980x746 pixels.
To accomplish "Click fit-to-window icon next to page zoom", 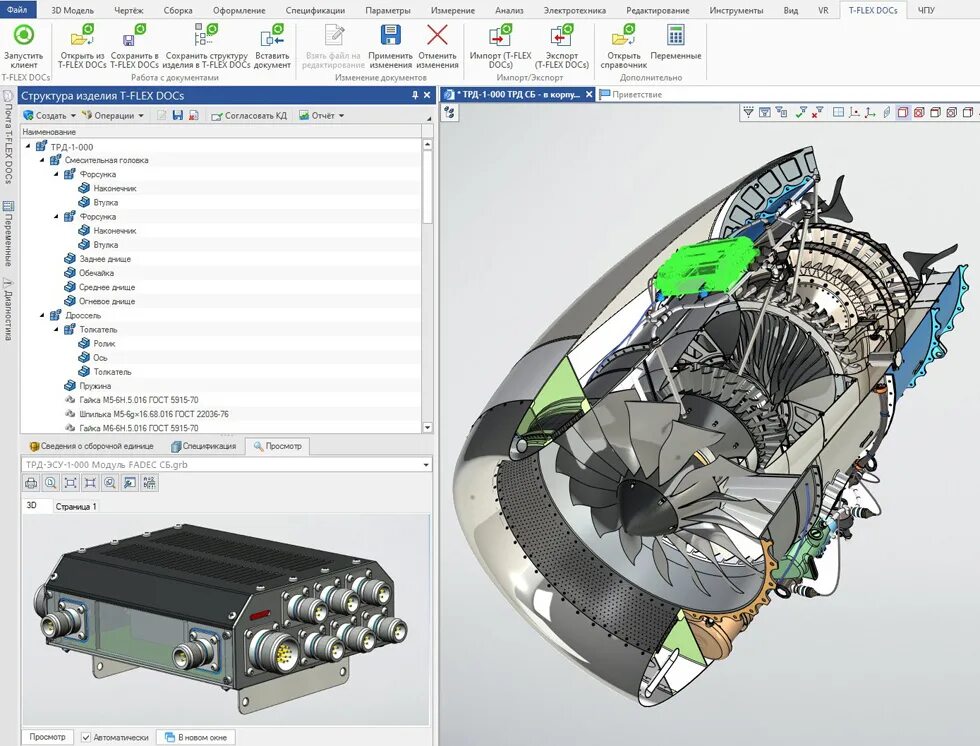I will (71, 482).
